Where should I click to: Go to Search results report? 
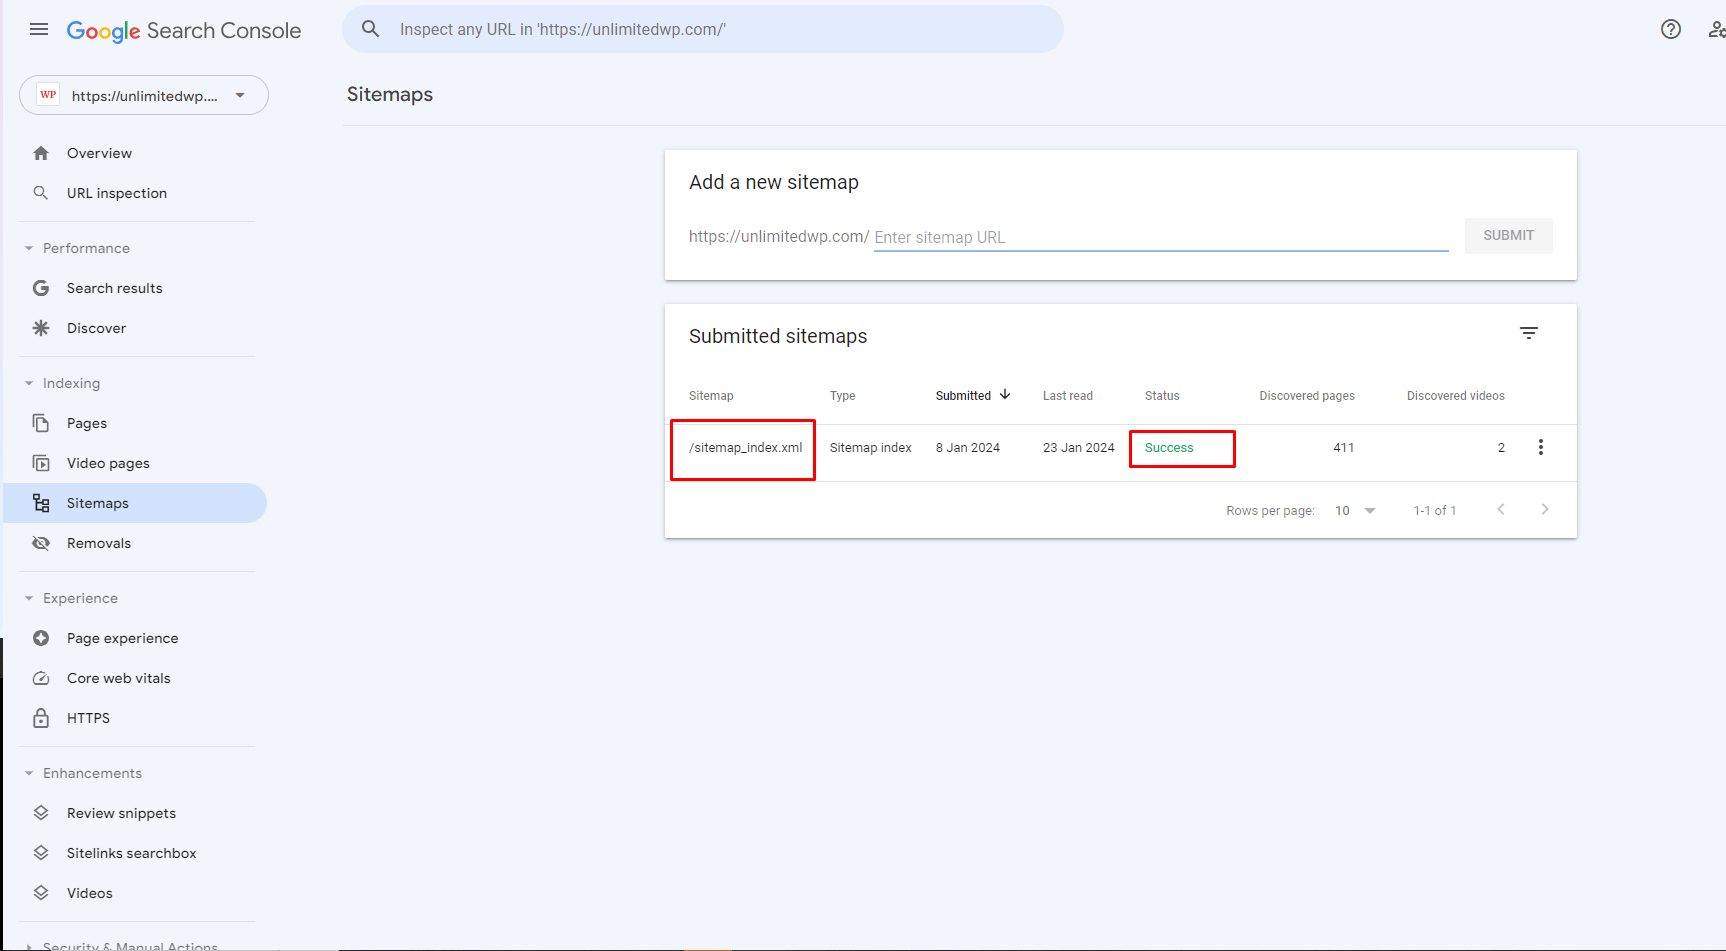point(135,288)
